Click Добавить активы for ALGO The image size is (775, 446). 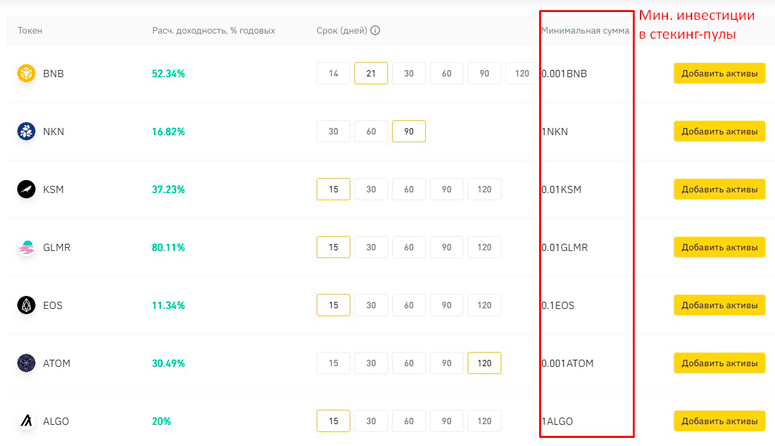tap(719, 421)
